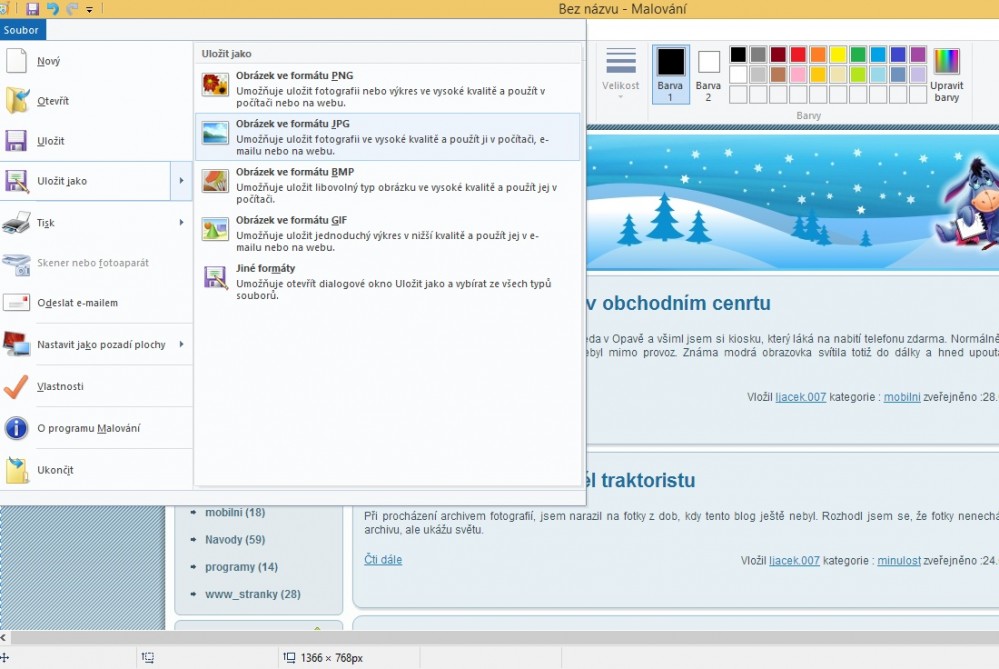Click Upravit barvy button

946,73
